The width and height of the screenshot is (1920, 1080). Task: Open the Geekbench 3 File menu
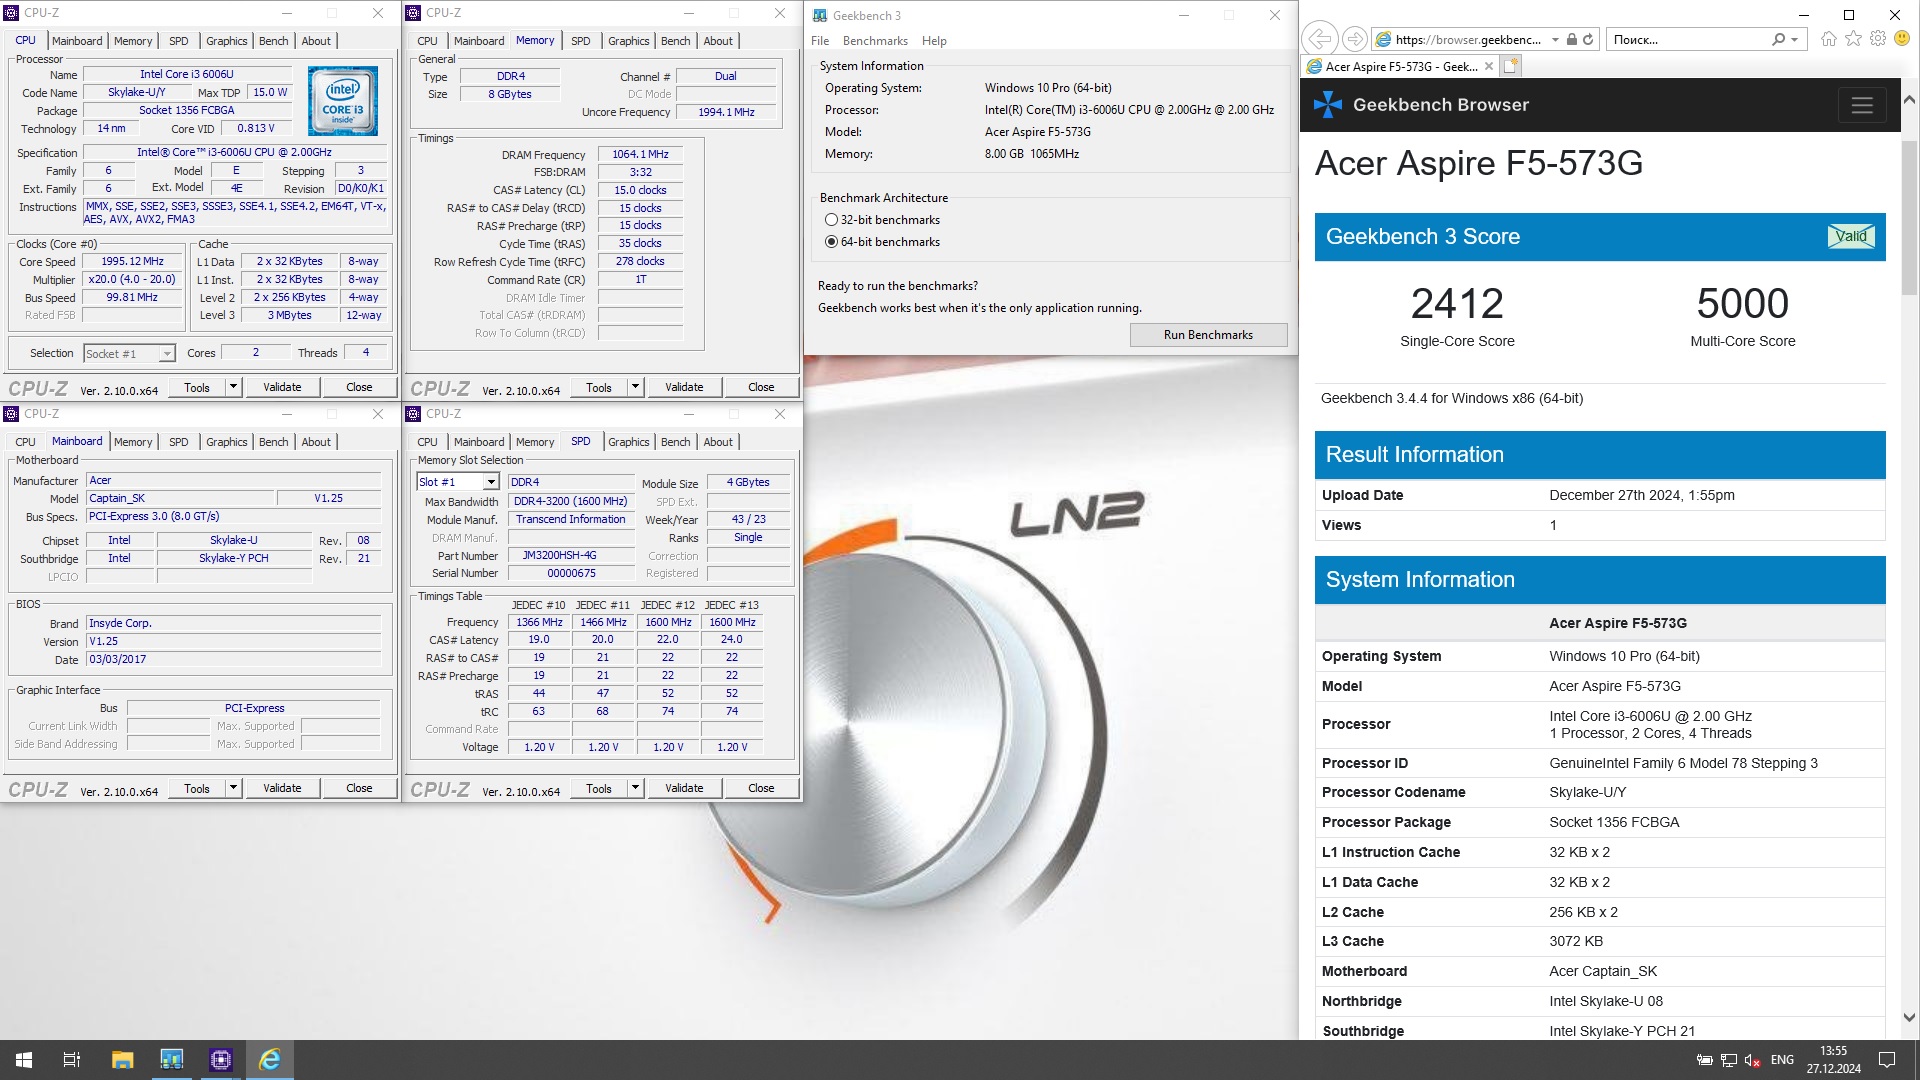[820, 41]
